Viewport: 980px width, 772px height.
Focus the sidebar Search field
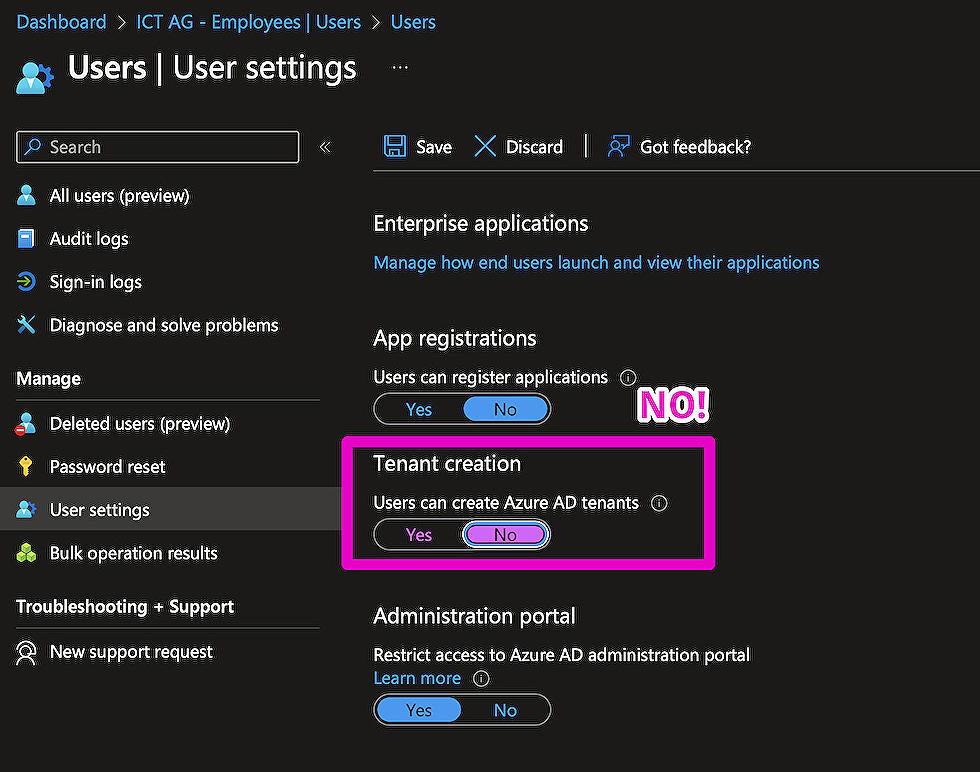tap(158, 147)
